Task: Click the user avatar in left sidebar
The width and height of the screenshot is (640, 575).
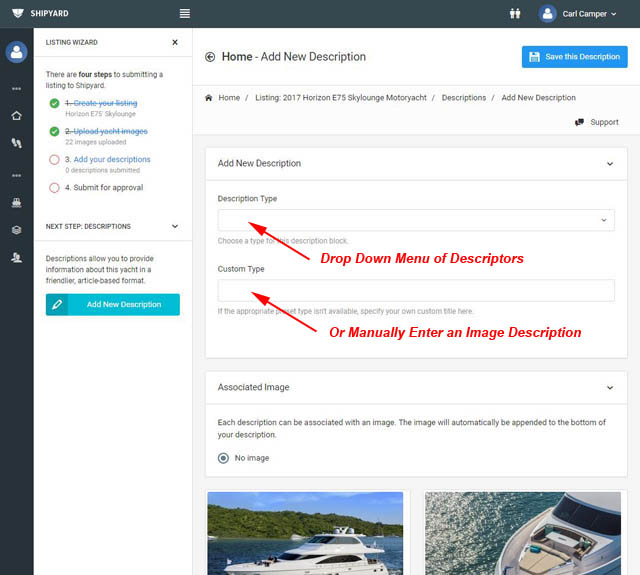Action: (16, 52)
